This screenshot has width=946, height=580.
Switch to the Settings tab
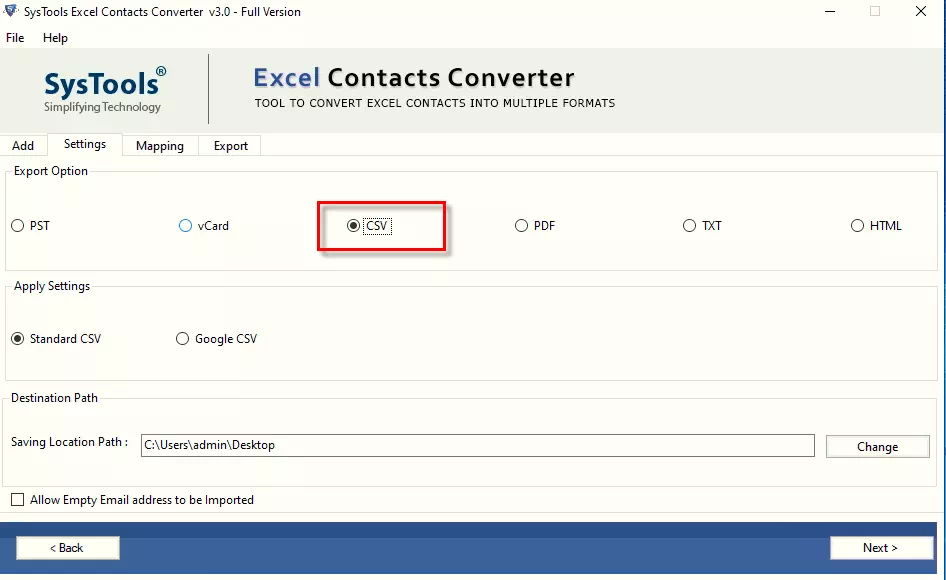[x=85, y=144]
